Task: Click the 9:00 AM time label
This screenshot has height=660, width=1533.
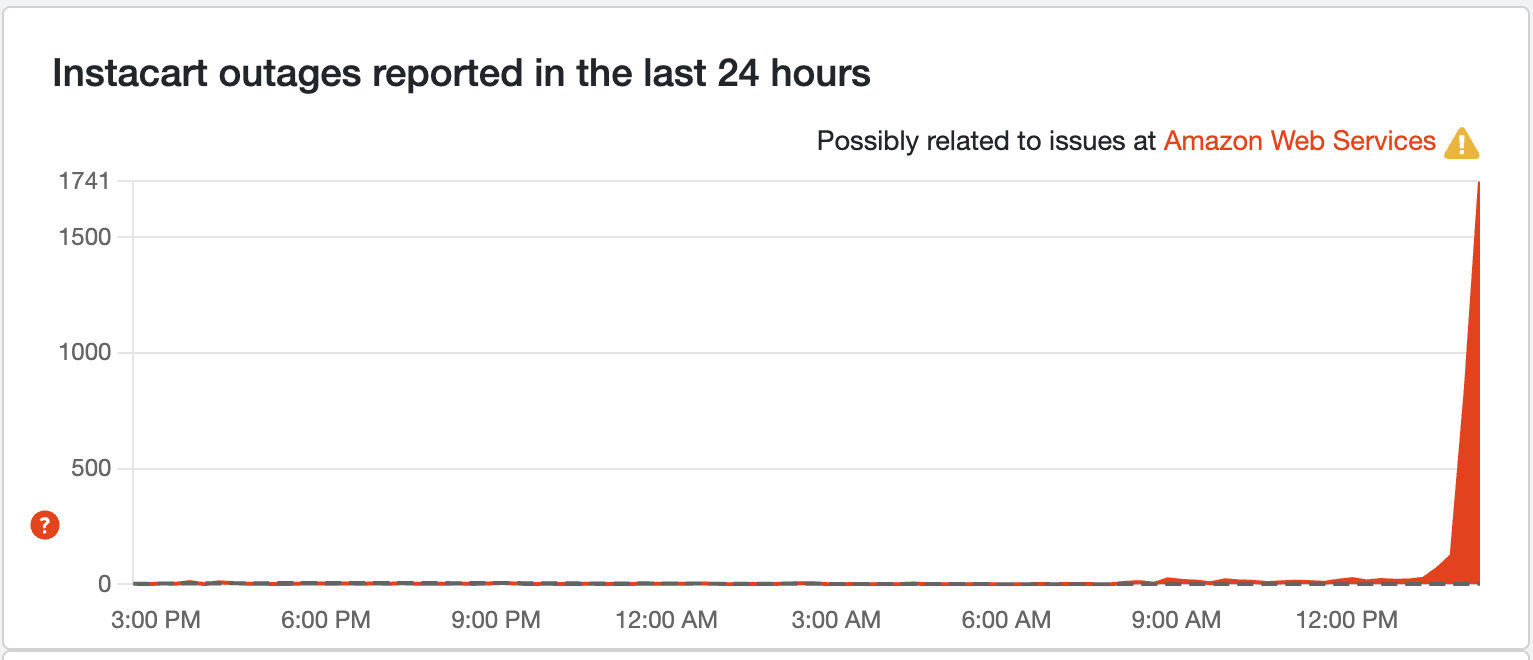Action: 1176,620
